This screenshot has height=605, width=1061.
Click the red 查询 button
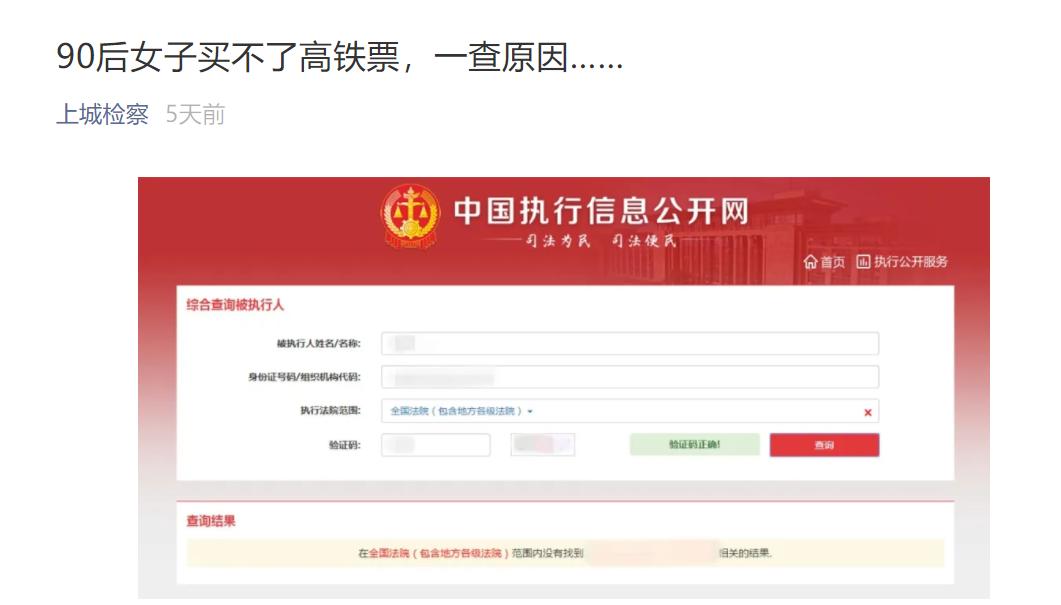coord(824,445)
